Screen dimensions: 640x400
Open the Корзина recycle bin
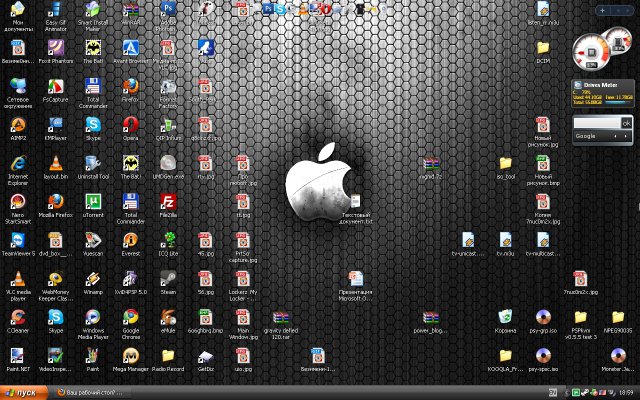tap(506, 316)
